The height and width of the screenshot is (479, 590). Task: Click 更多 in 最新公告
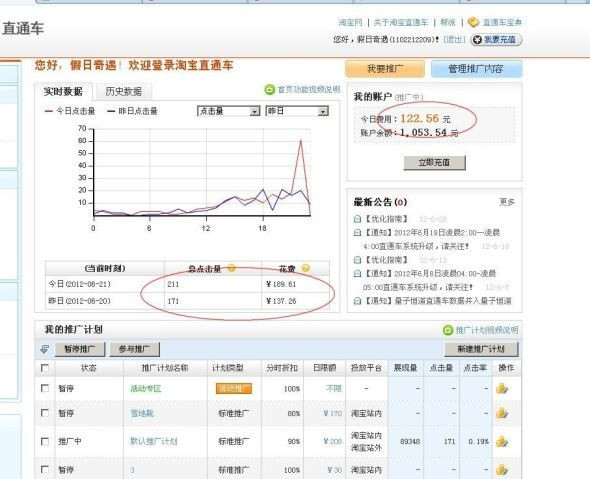(506, 202)
